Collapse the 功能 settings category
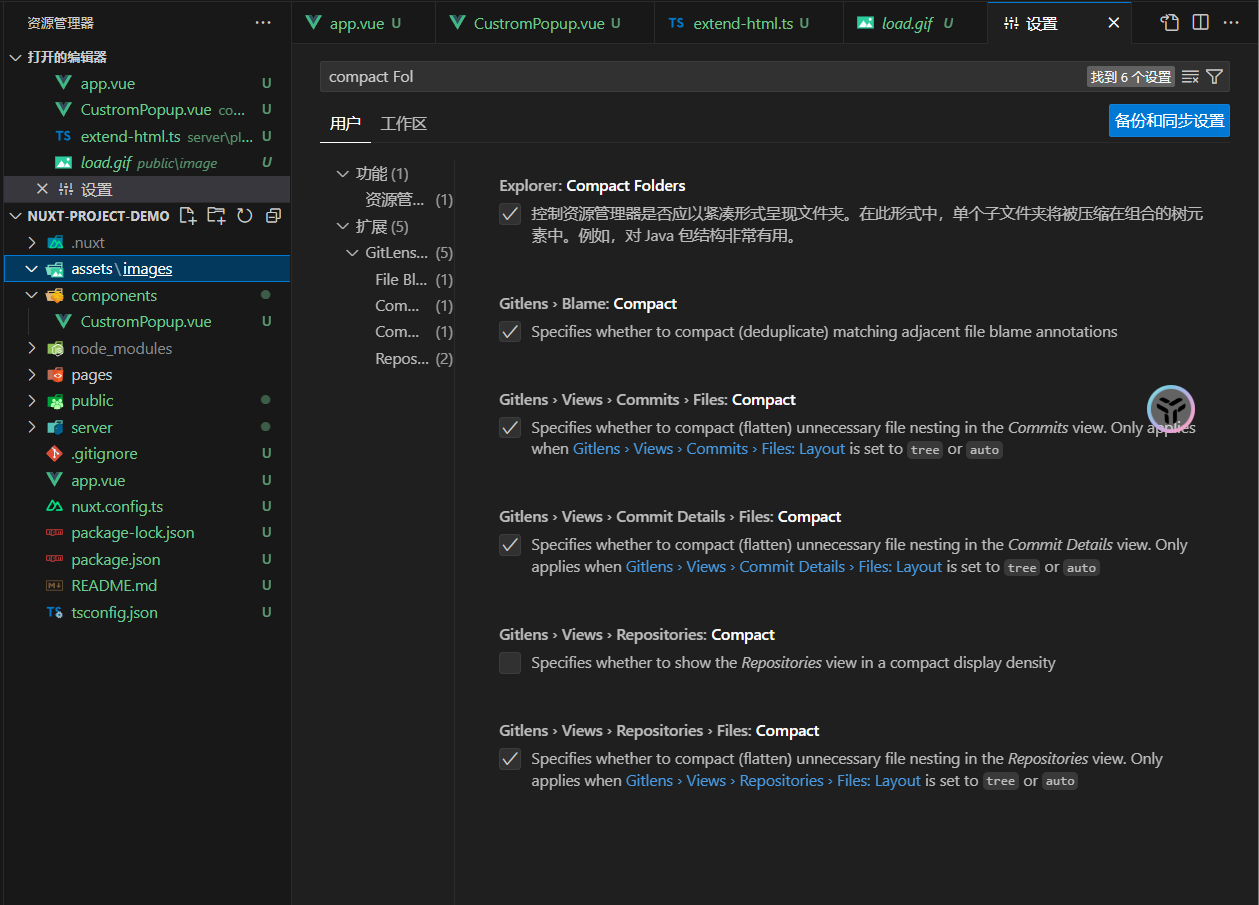This screenshot has width=1259, height=905. 343,174
